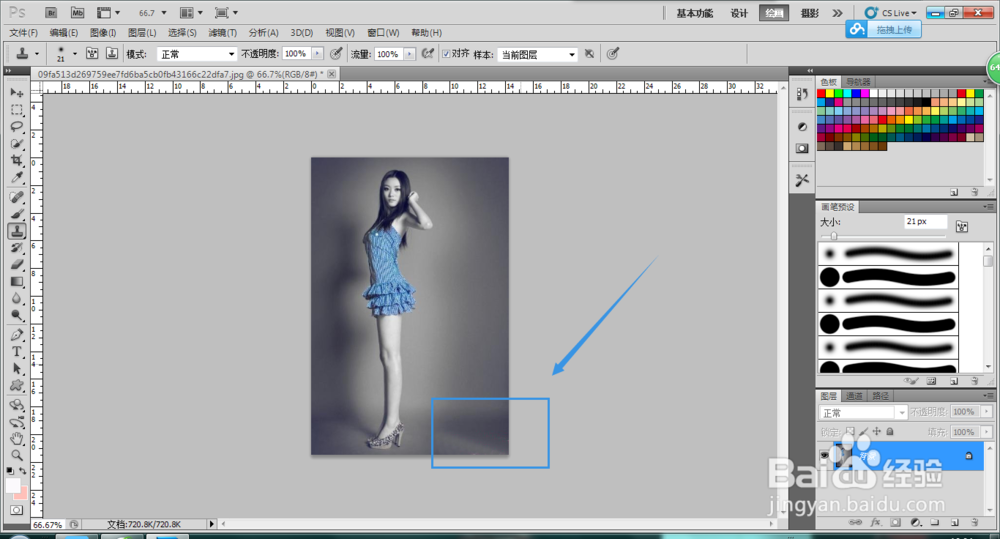The width and height of the screenshot is (1000, 539).
Task: Select the Clone Stamp tool in toolbox
Action: click(x=17, y=231)
